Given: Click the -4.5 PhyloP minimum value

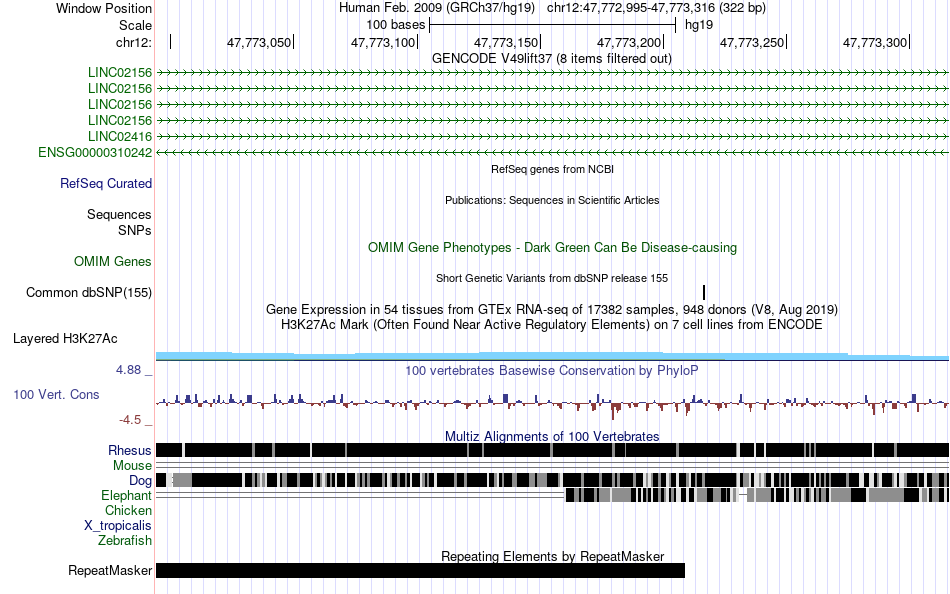Looking at the screenshot, I should coord(130,420).
